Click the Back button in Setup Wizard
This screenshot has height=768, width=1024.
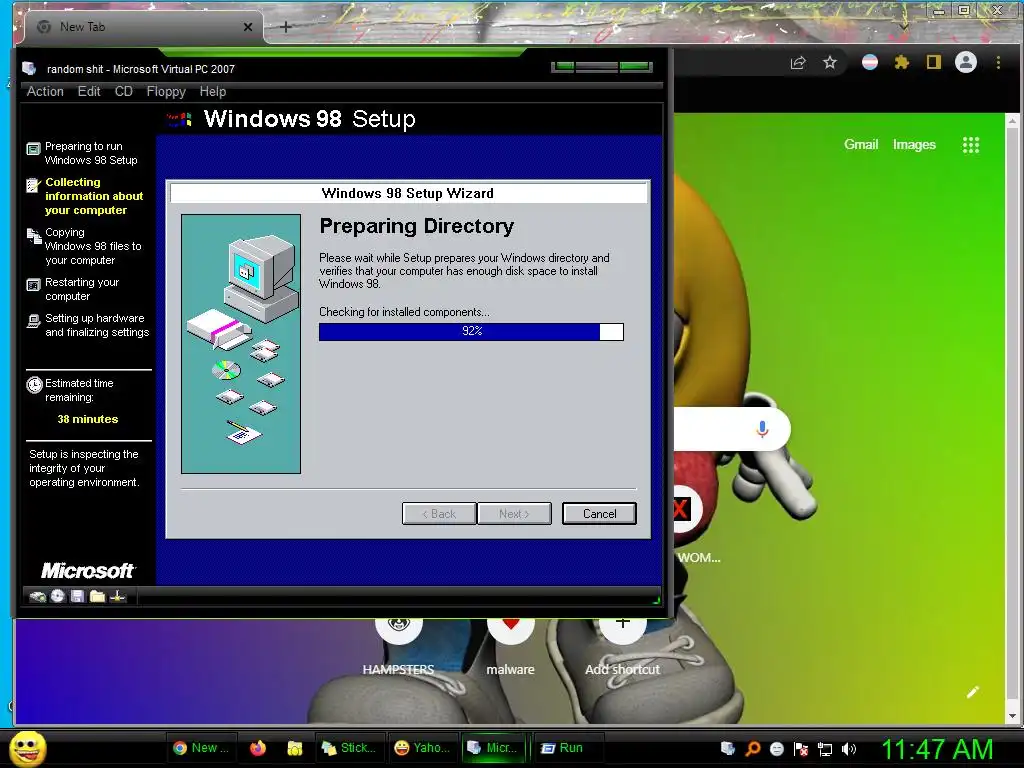(439, 514)
